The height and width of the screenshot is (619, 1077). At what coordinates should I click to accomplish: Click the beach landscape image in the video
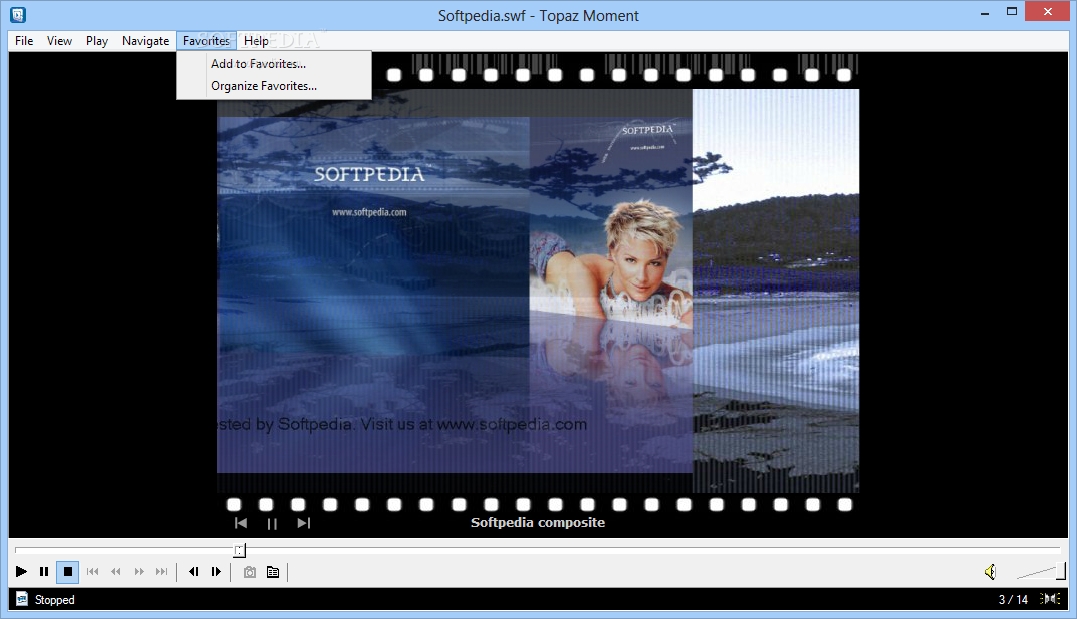click(x=776, y=291)
